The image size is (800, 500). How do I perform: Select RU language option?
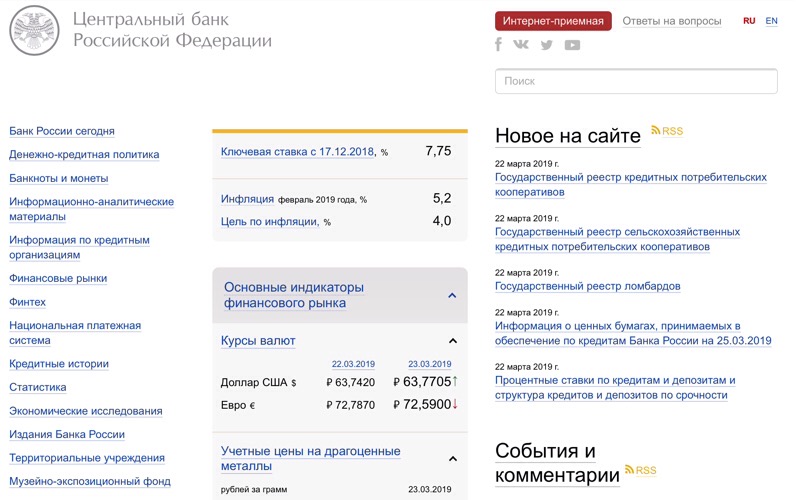[749, 21]
